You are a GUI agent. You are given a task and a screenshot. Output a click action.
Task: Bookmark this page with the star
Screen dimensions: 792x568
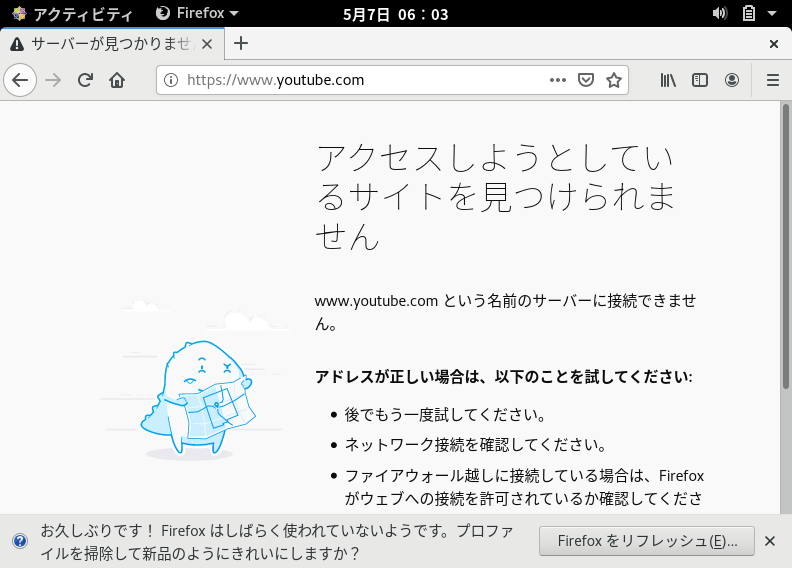click(614, 80)
